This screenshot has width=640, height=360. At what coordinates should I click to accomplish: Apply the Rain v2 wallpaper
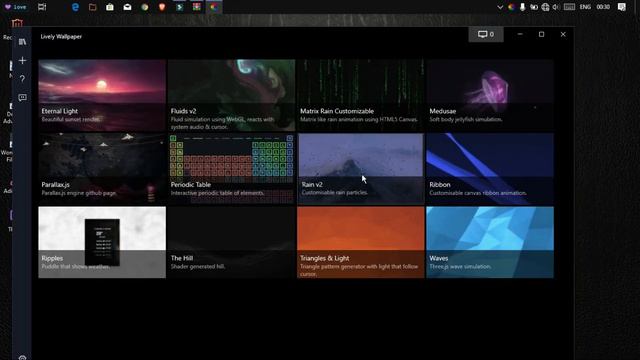coord(361,169)
